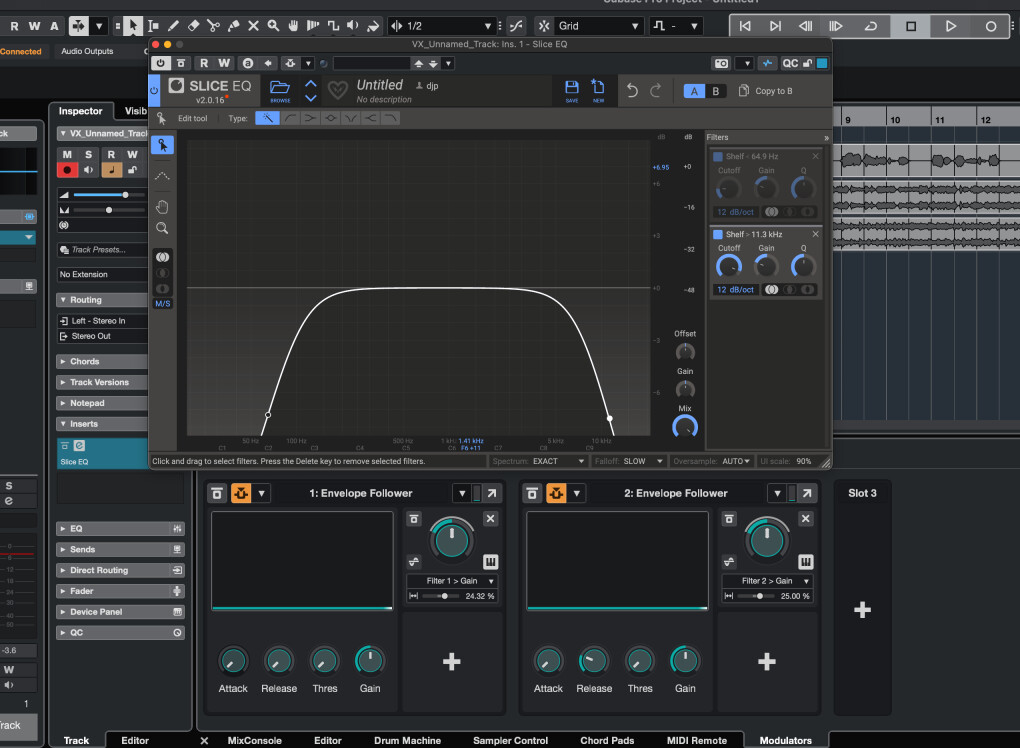The image size is (1020, 748).
Task: Switch to preset slot A
Action: point(694,91)
